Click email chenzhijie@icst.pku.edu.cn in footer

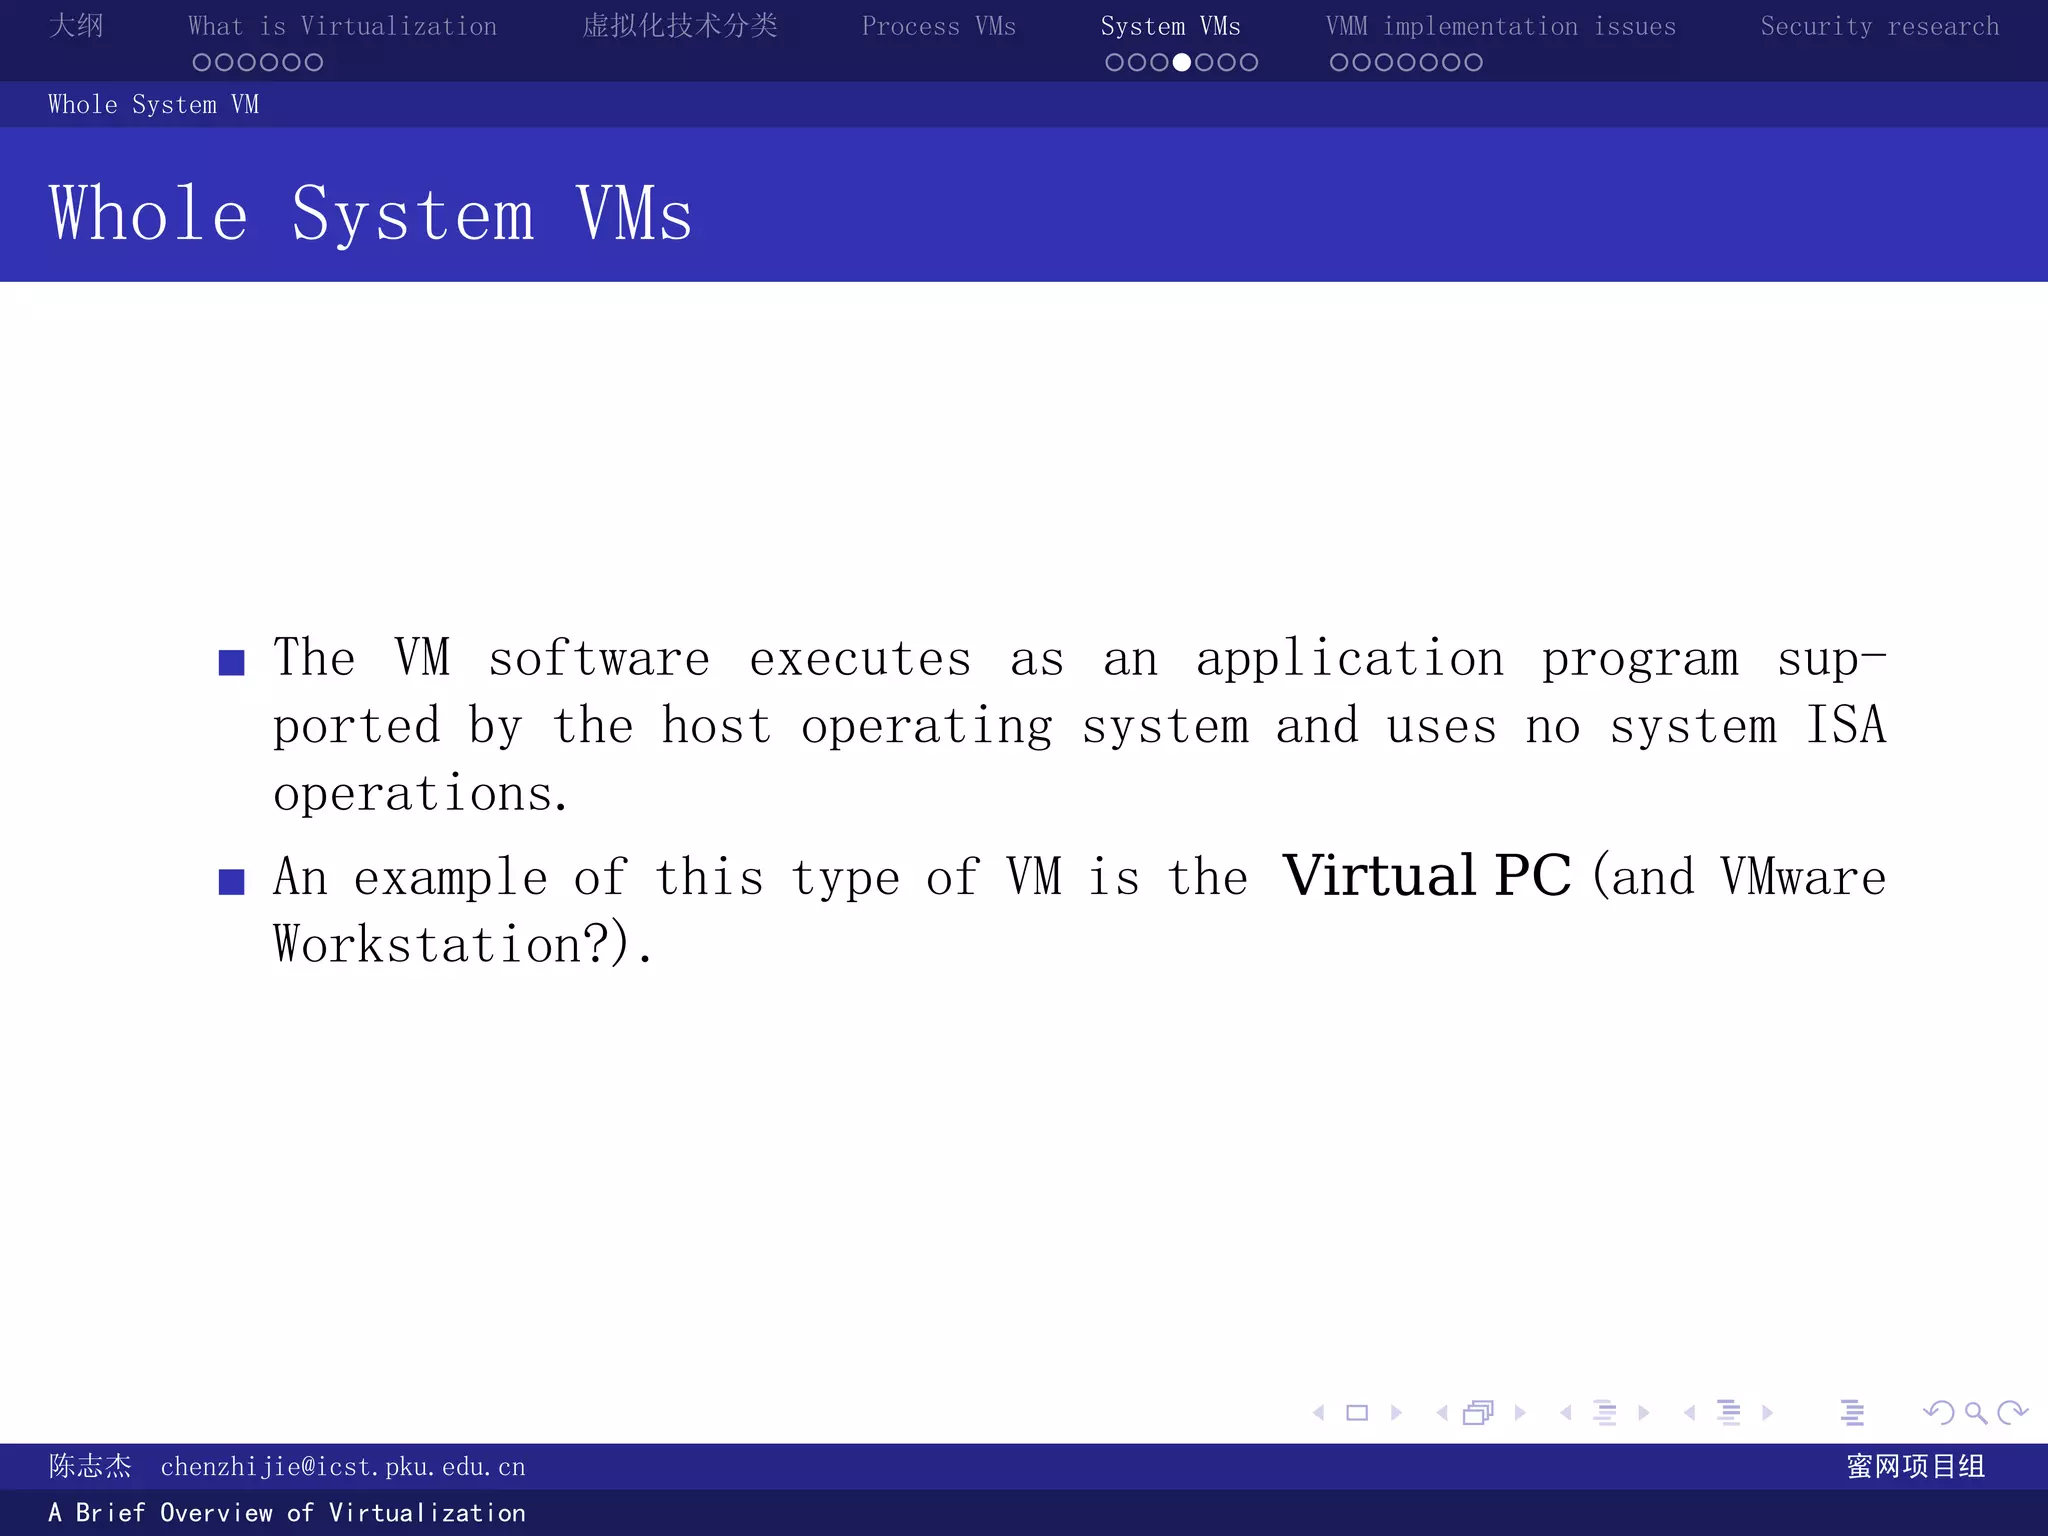click(x=343, y=1467)
